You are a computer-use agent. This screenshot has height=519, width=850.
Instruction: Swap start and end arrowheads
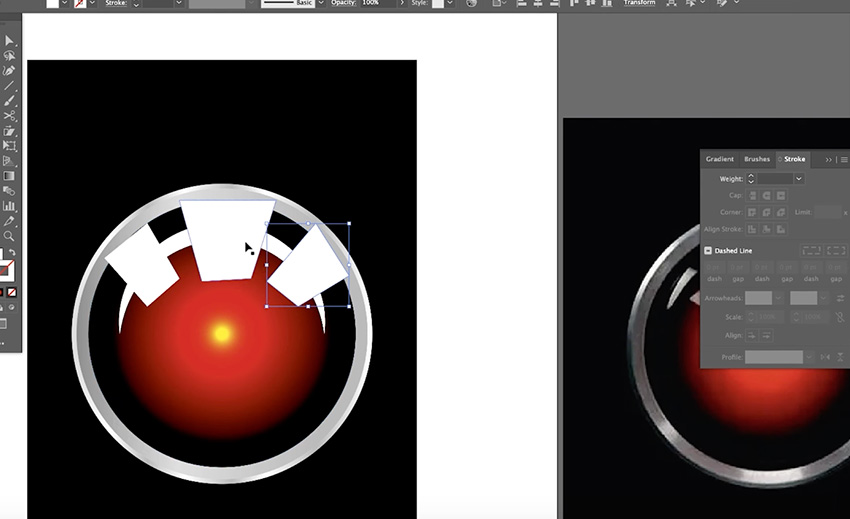point(840,298)
